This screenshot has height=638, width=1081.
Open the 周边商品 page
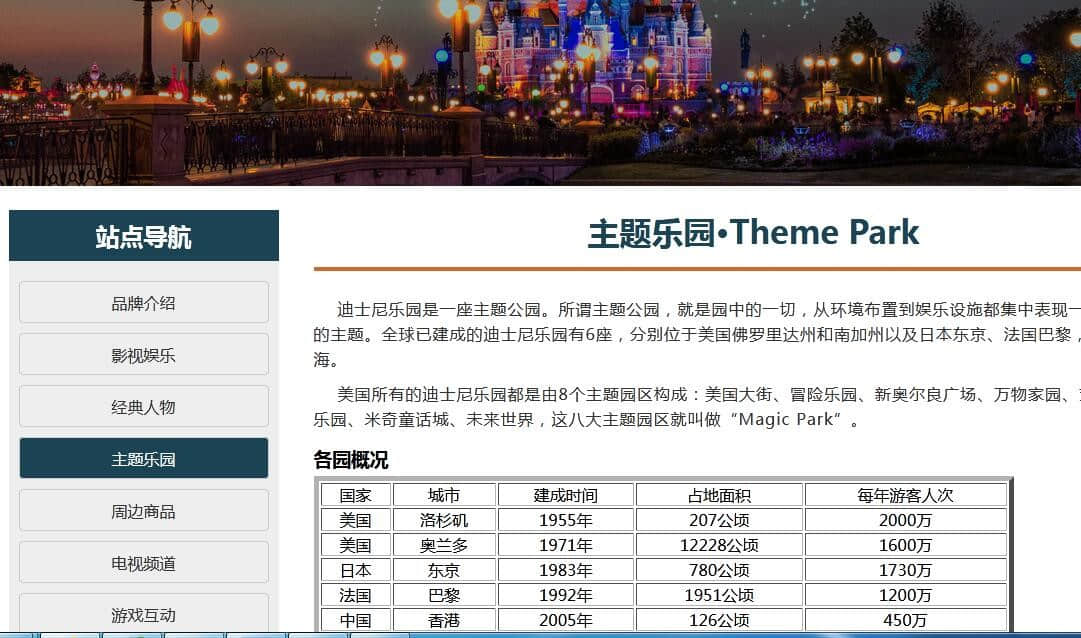pos(143,511)
